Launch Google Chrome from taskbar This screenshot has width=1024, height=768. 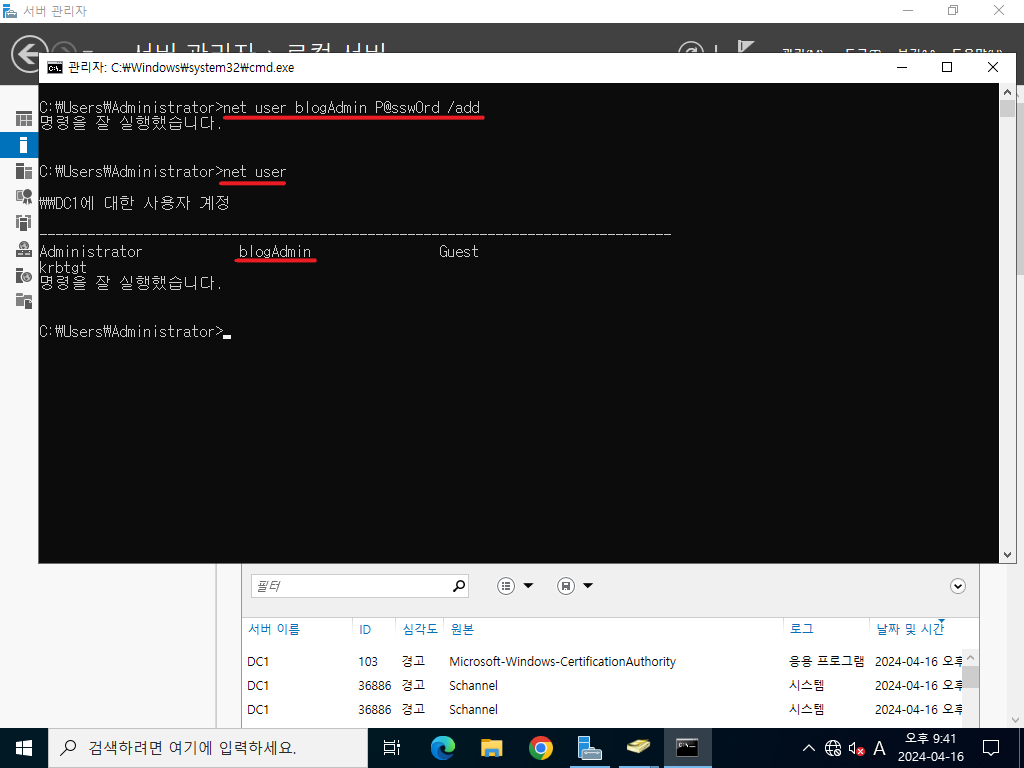540,748
